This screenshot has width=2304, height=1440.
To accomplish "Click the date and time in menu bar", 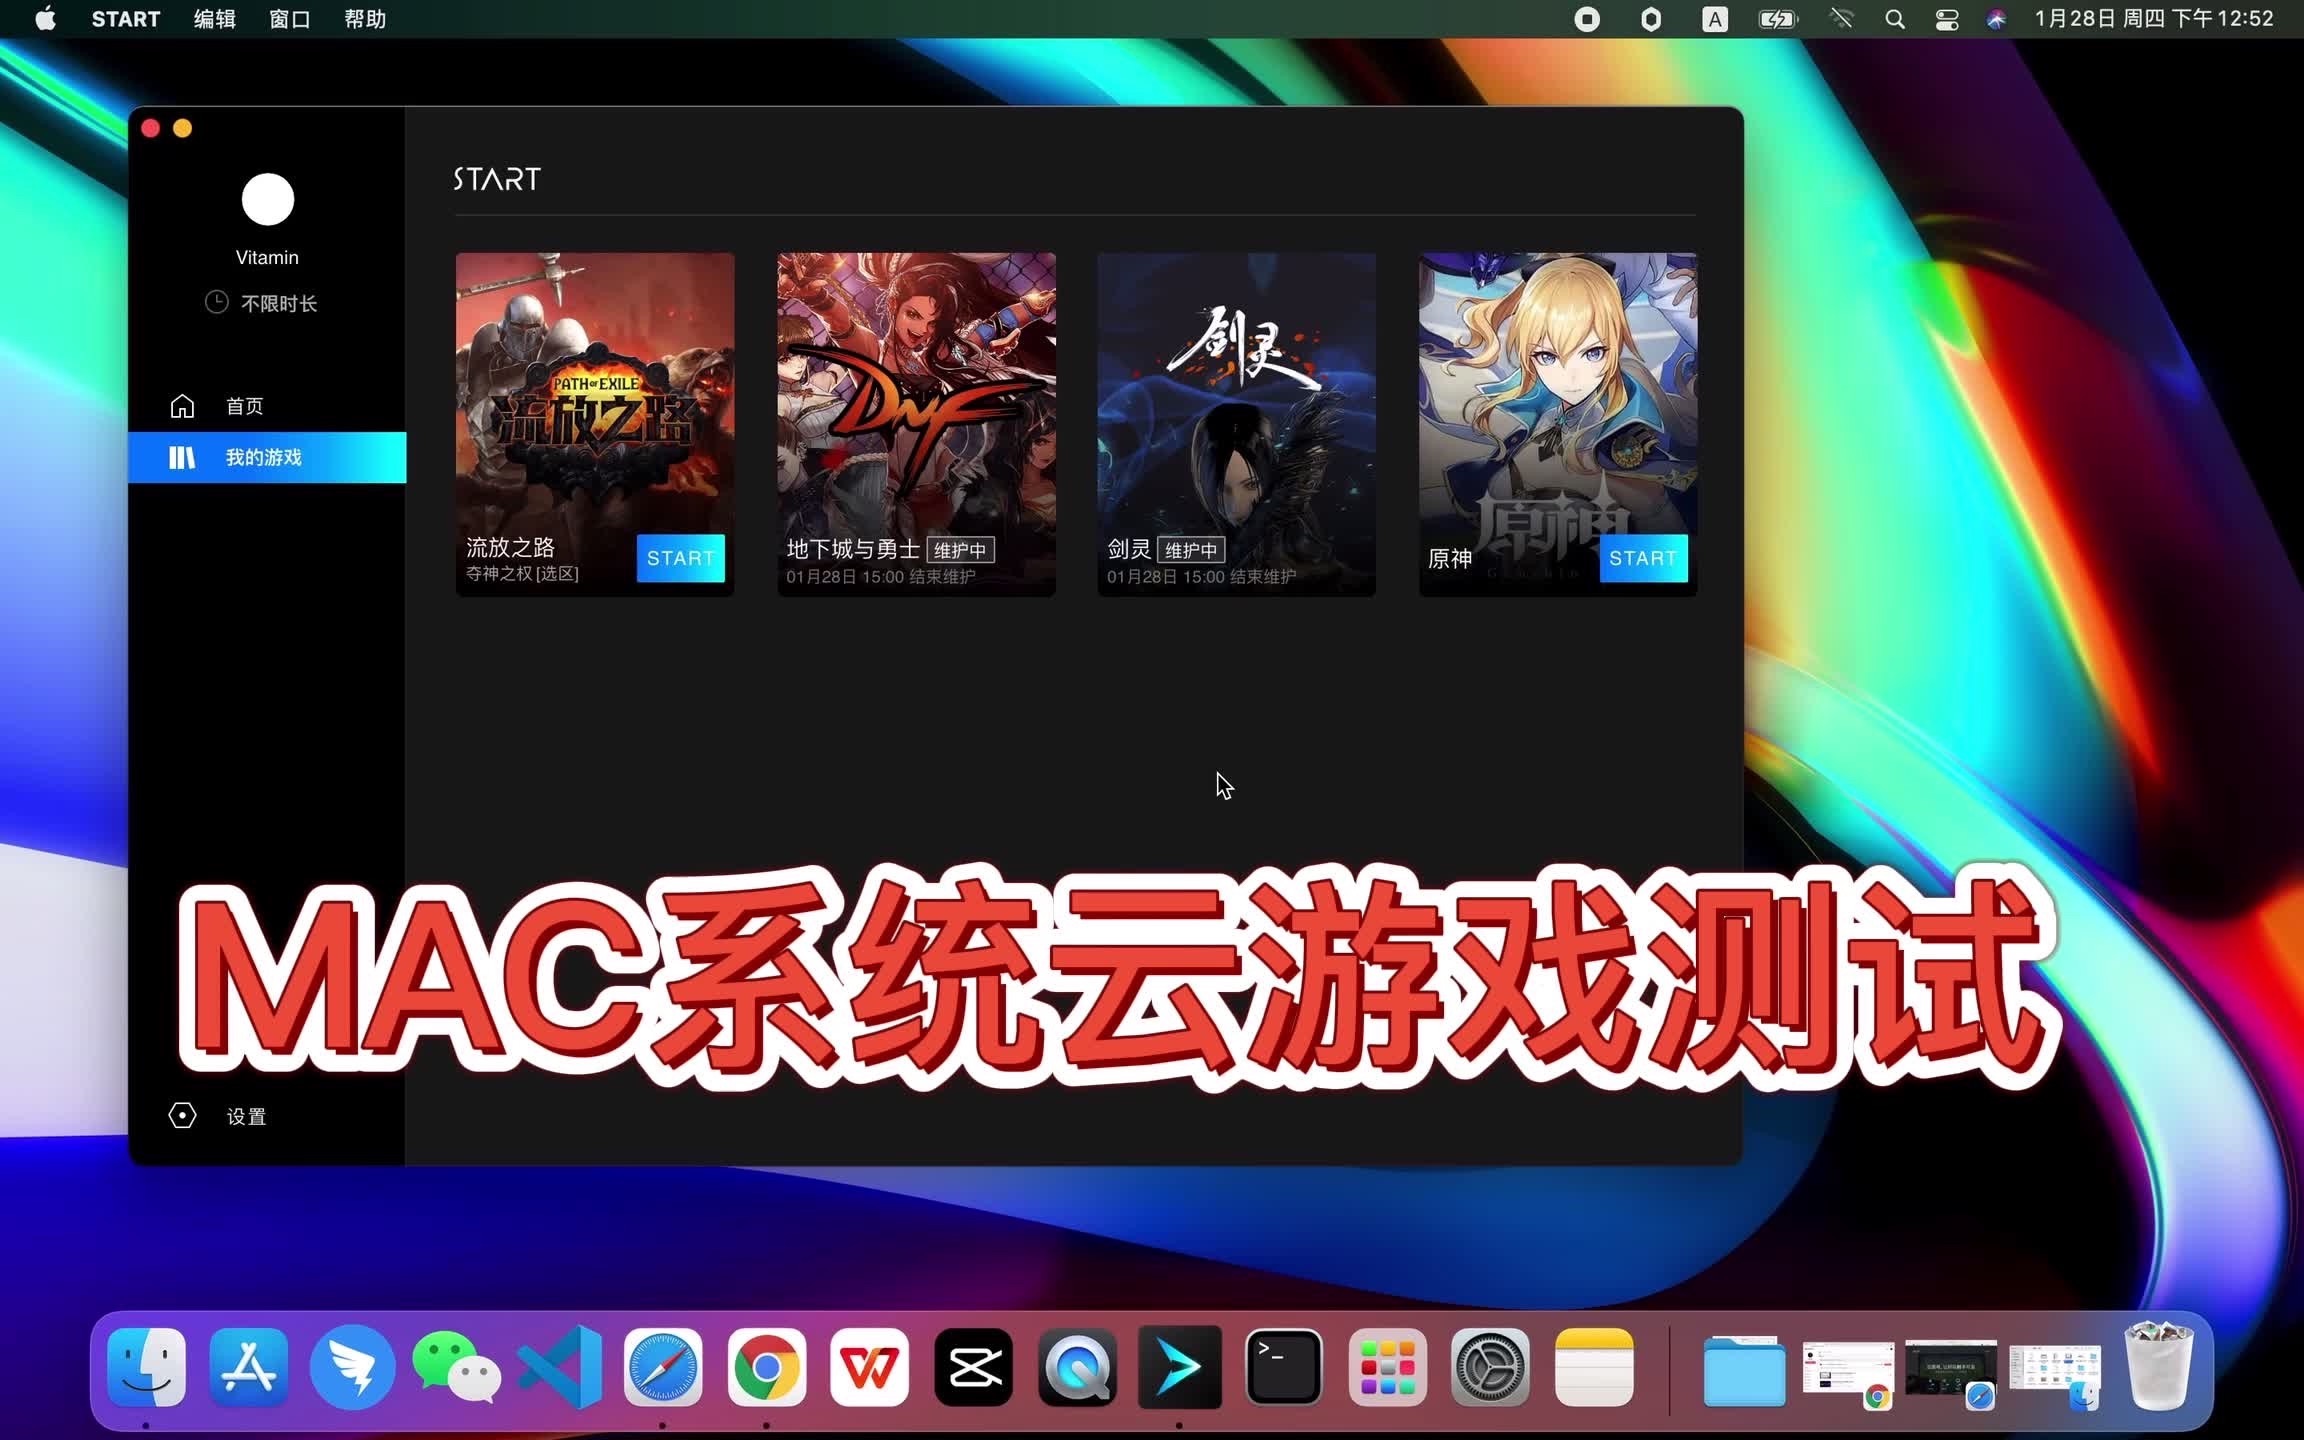I will (x=2155, y=19).
